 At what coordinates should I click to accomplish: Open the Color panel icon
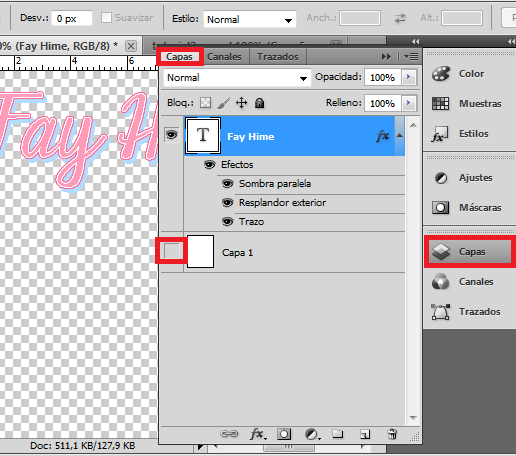(441, 74)
